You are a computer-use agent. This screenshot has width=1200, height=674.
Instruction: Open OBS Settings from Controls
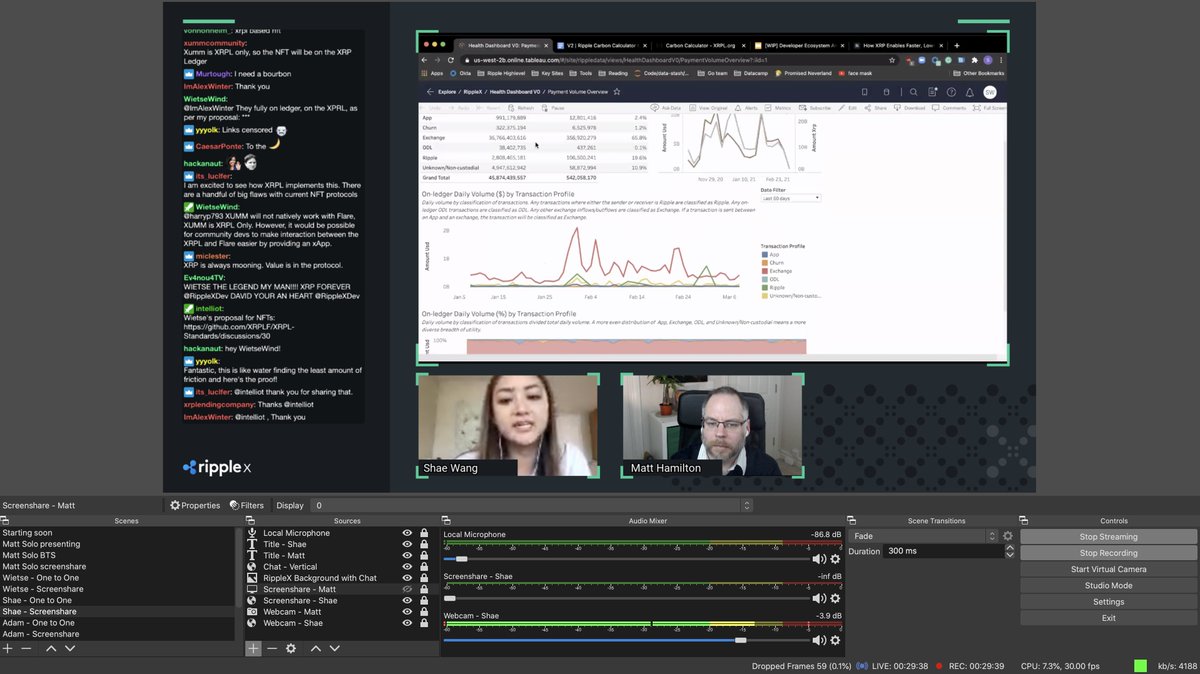click(x=1108, y=602)
